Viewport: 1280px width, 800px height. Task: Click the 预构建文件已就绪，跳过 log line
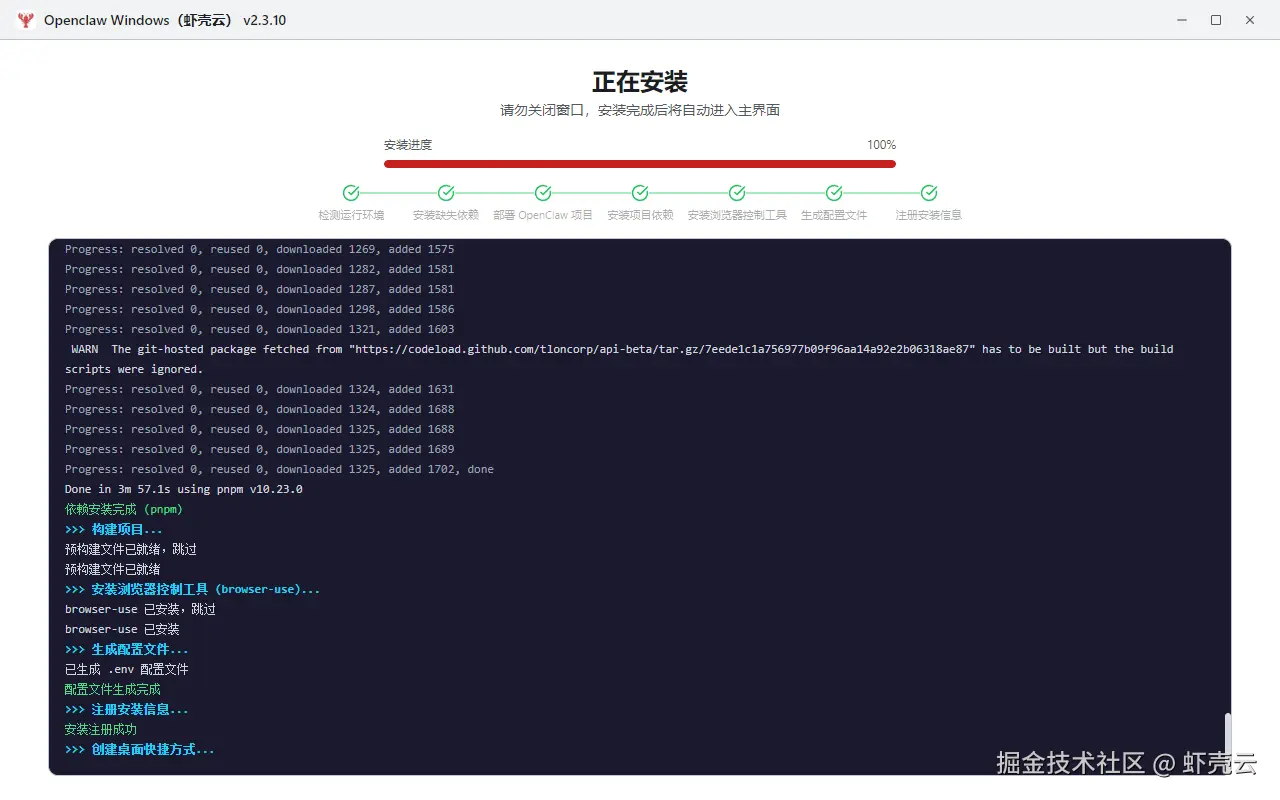click(131, 549)
